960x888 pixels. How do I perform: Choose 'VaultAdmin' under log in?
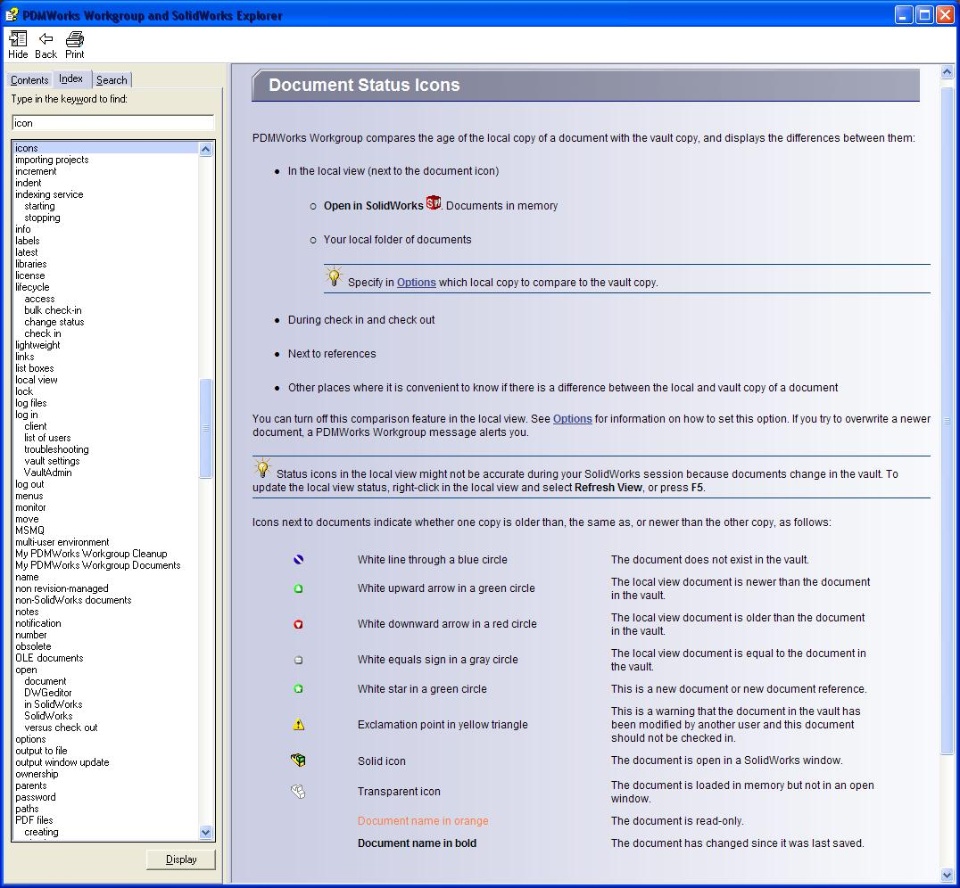click(48, 473)
